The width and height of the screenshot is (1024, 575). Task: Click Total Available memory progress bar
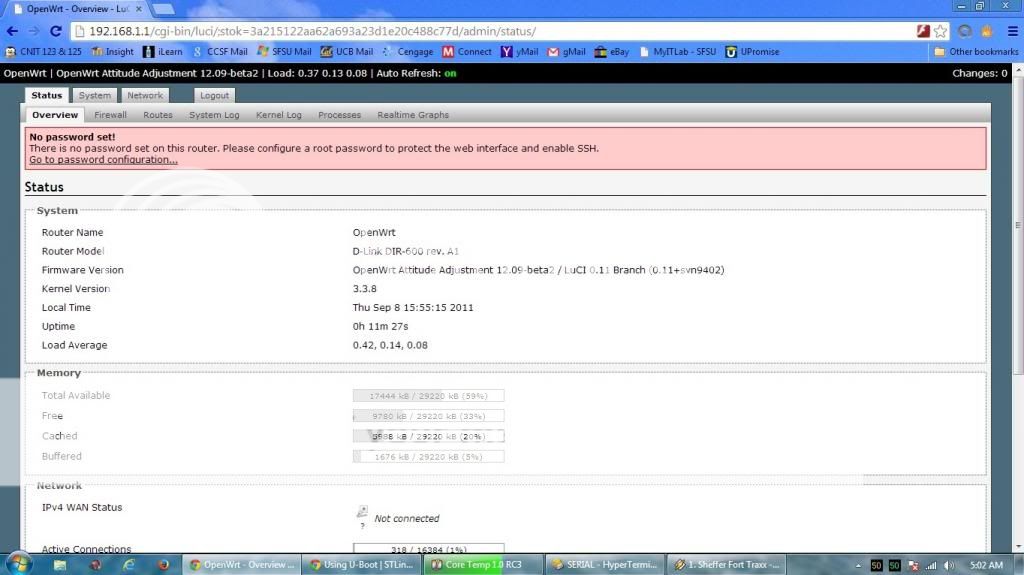[x=428, y=396]
